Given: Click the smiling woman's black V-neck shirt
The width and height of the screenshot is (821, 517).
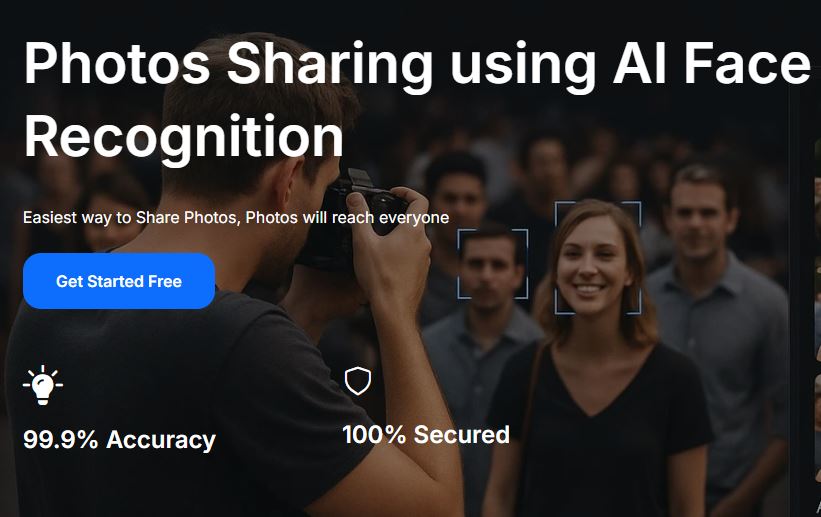Looking at the screenshot, I should [597, 430].
